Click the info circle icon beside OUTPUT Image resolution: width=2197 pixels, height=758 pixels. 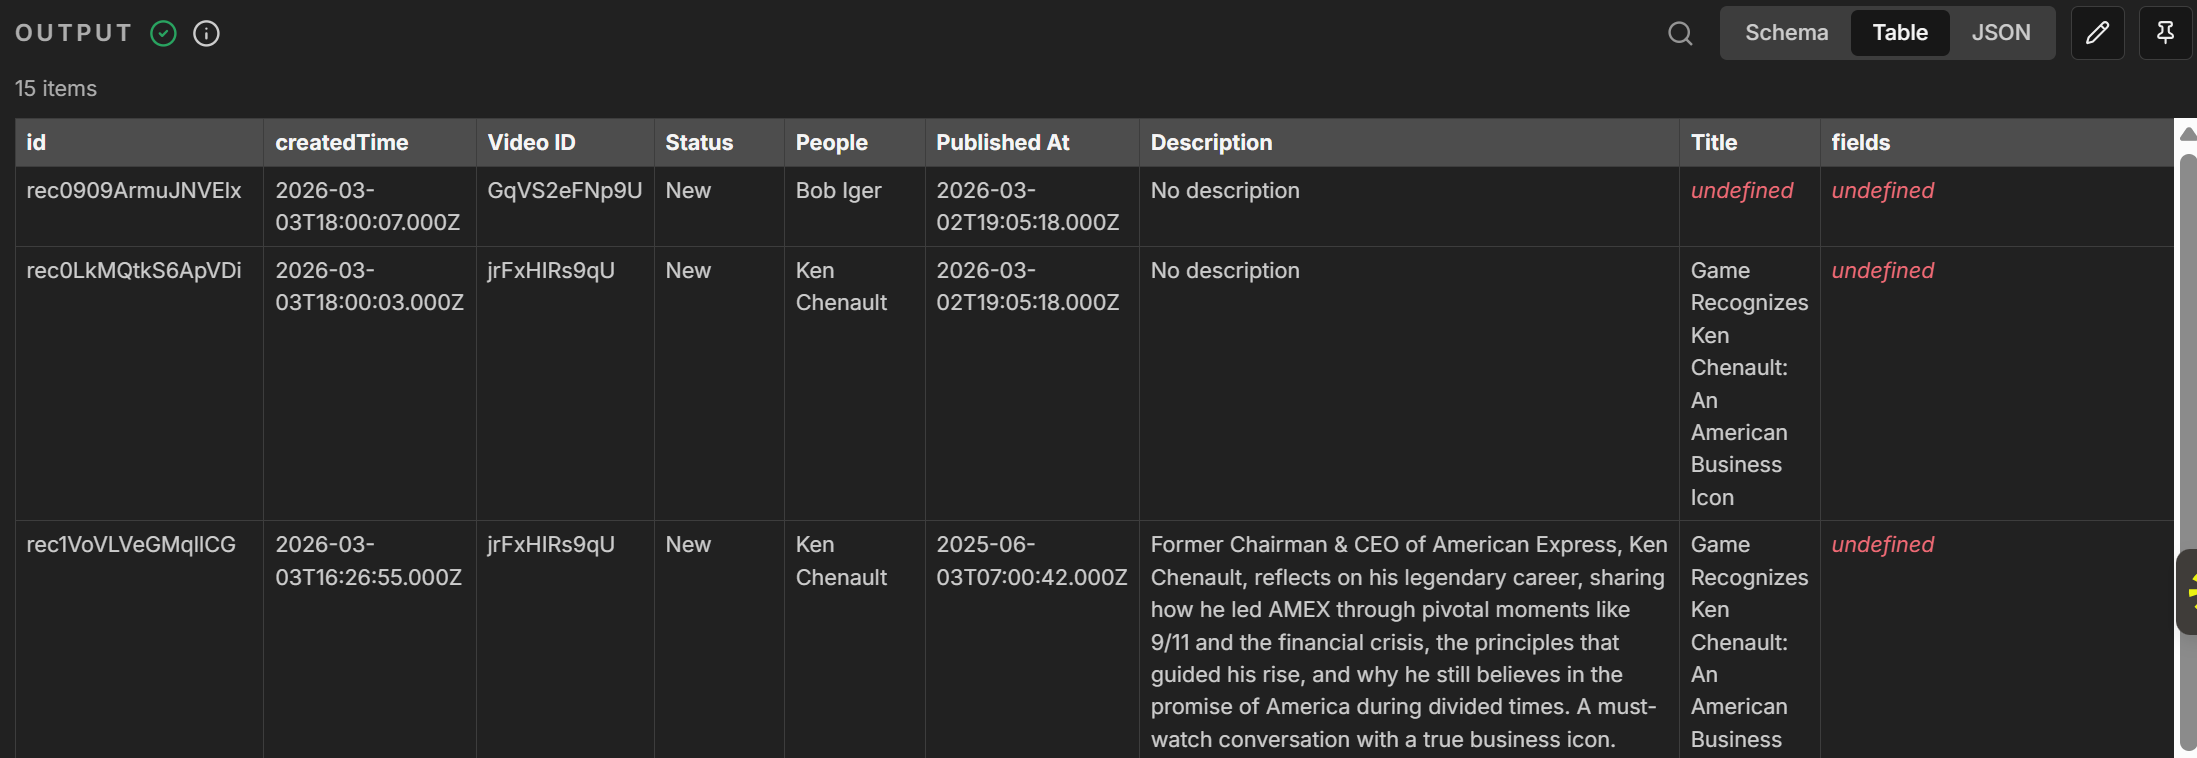point(206,34)
